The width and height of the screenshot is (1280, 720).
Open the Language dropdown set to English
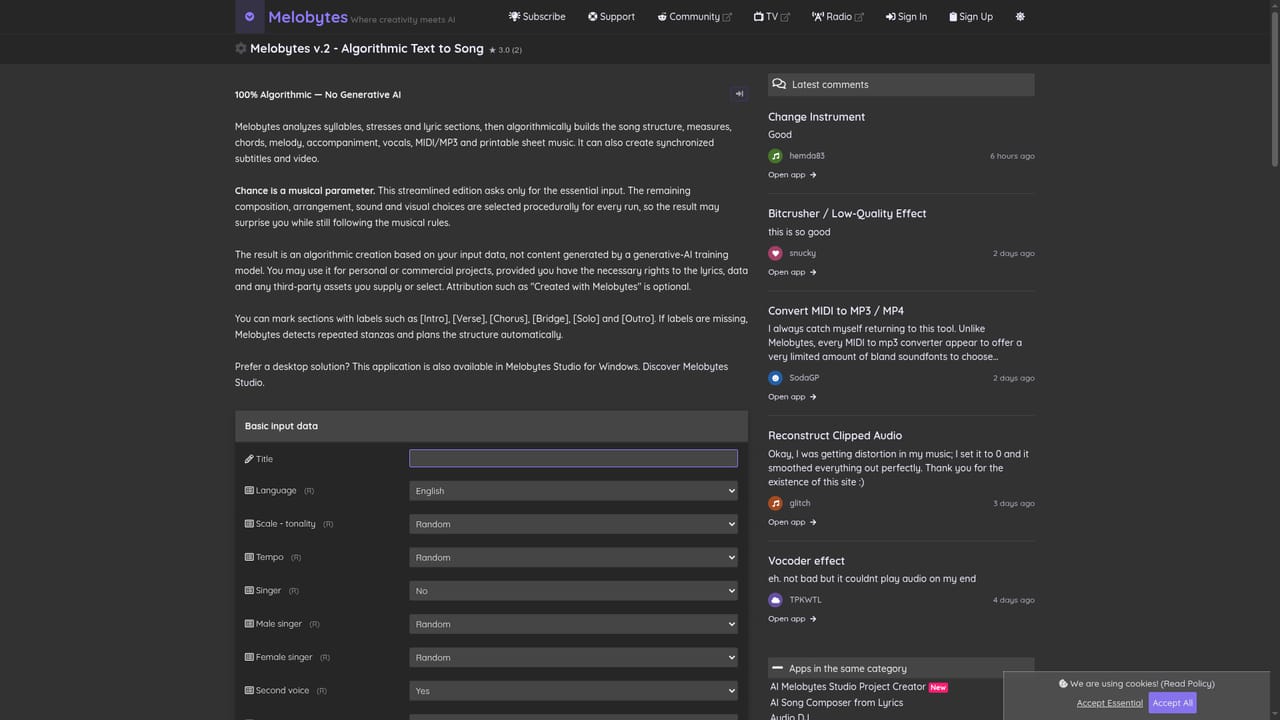[x=573, y=491]
